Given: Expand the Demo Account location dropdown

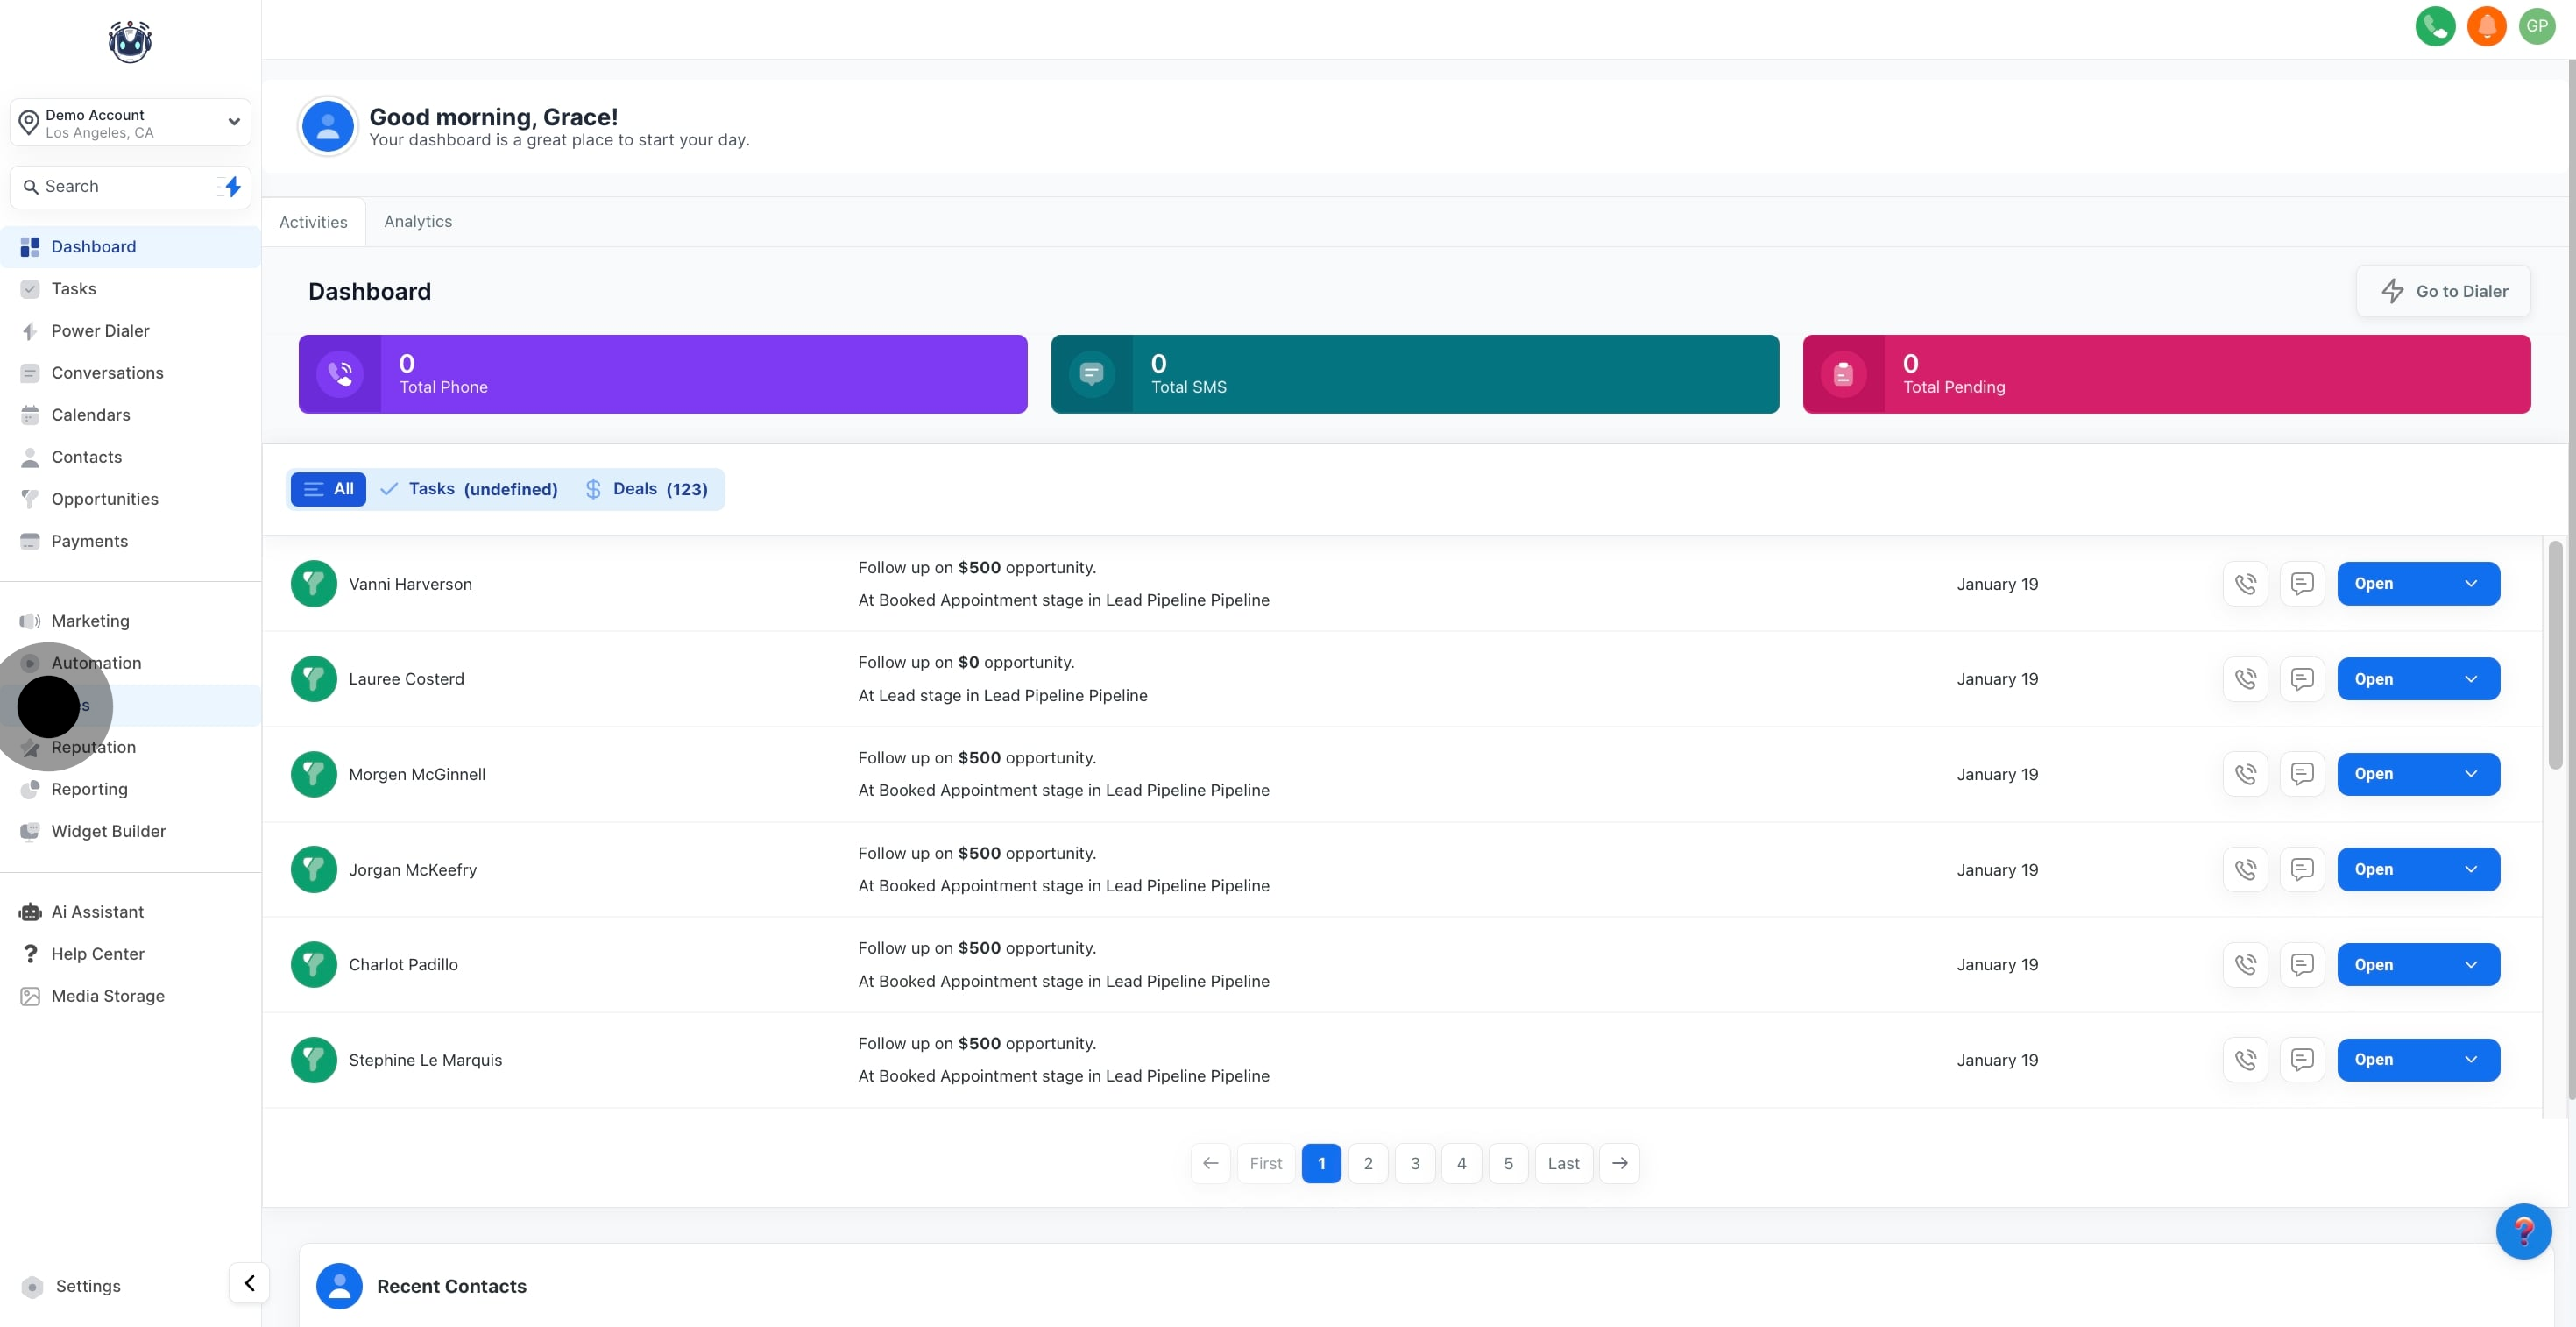Looking at the screenshot, I should [x=233, y=122].
